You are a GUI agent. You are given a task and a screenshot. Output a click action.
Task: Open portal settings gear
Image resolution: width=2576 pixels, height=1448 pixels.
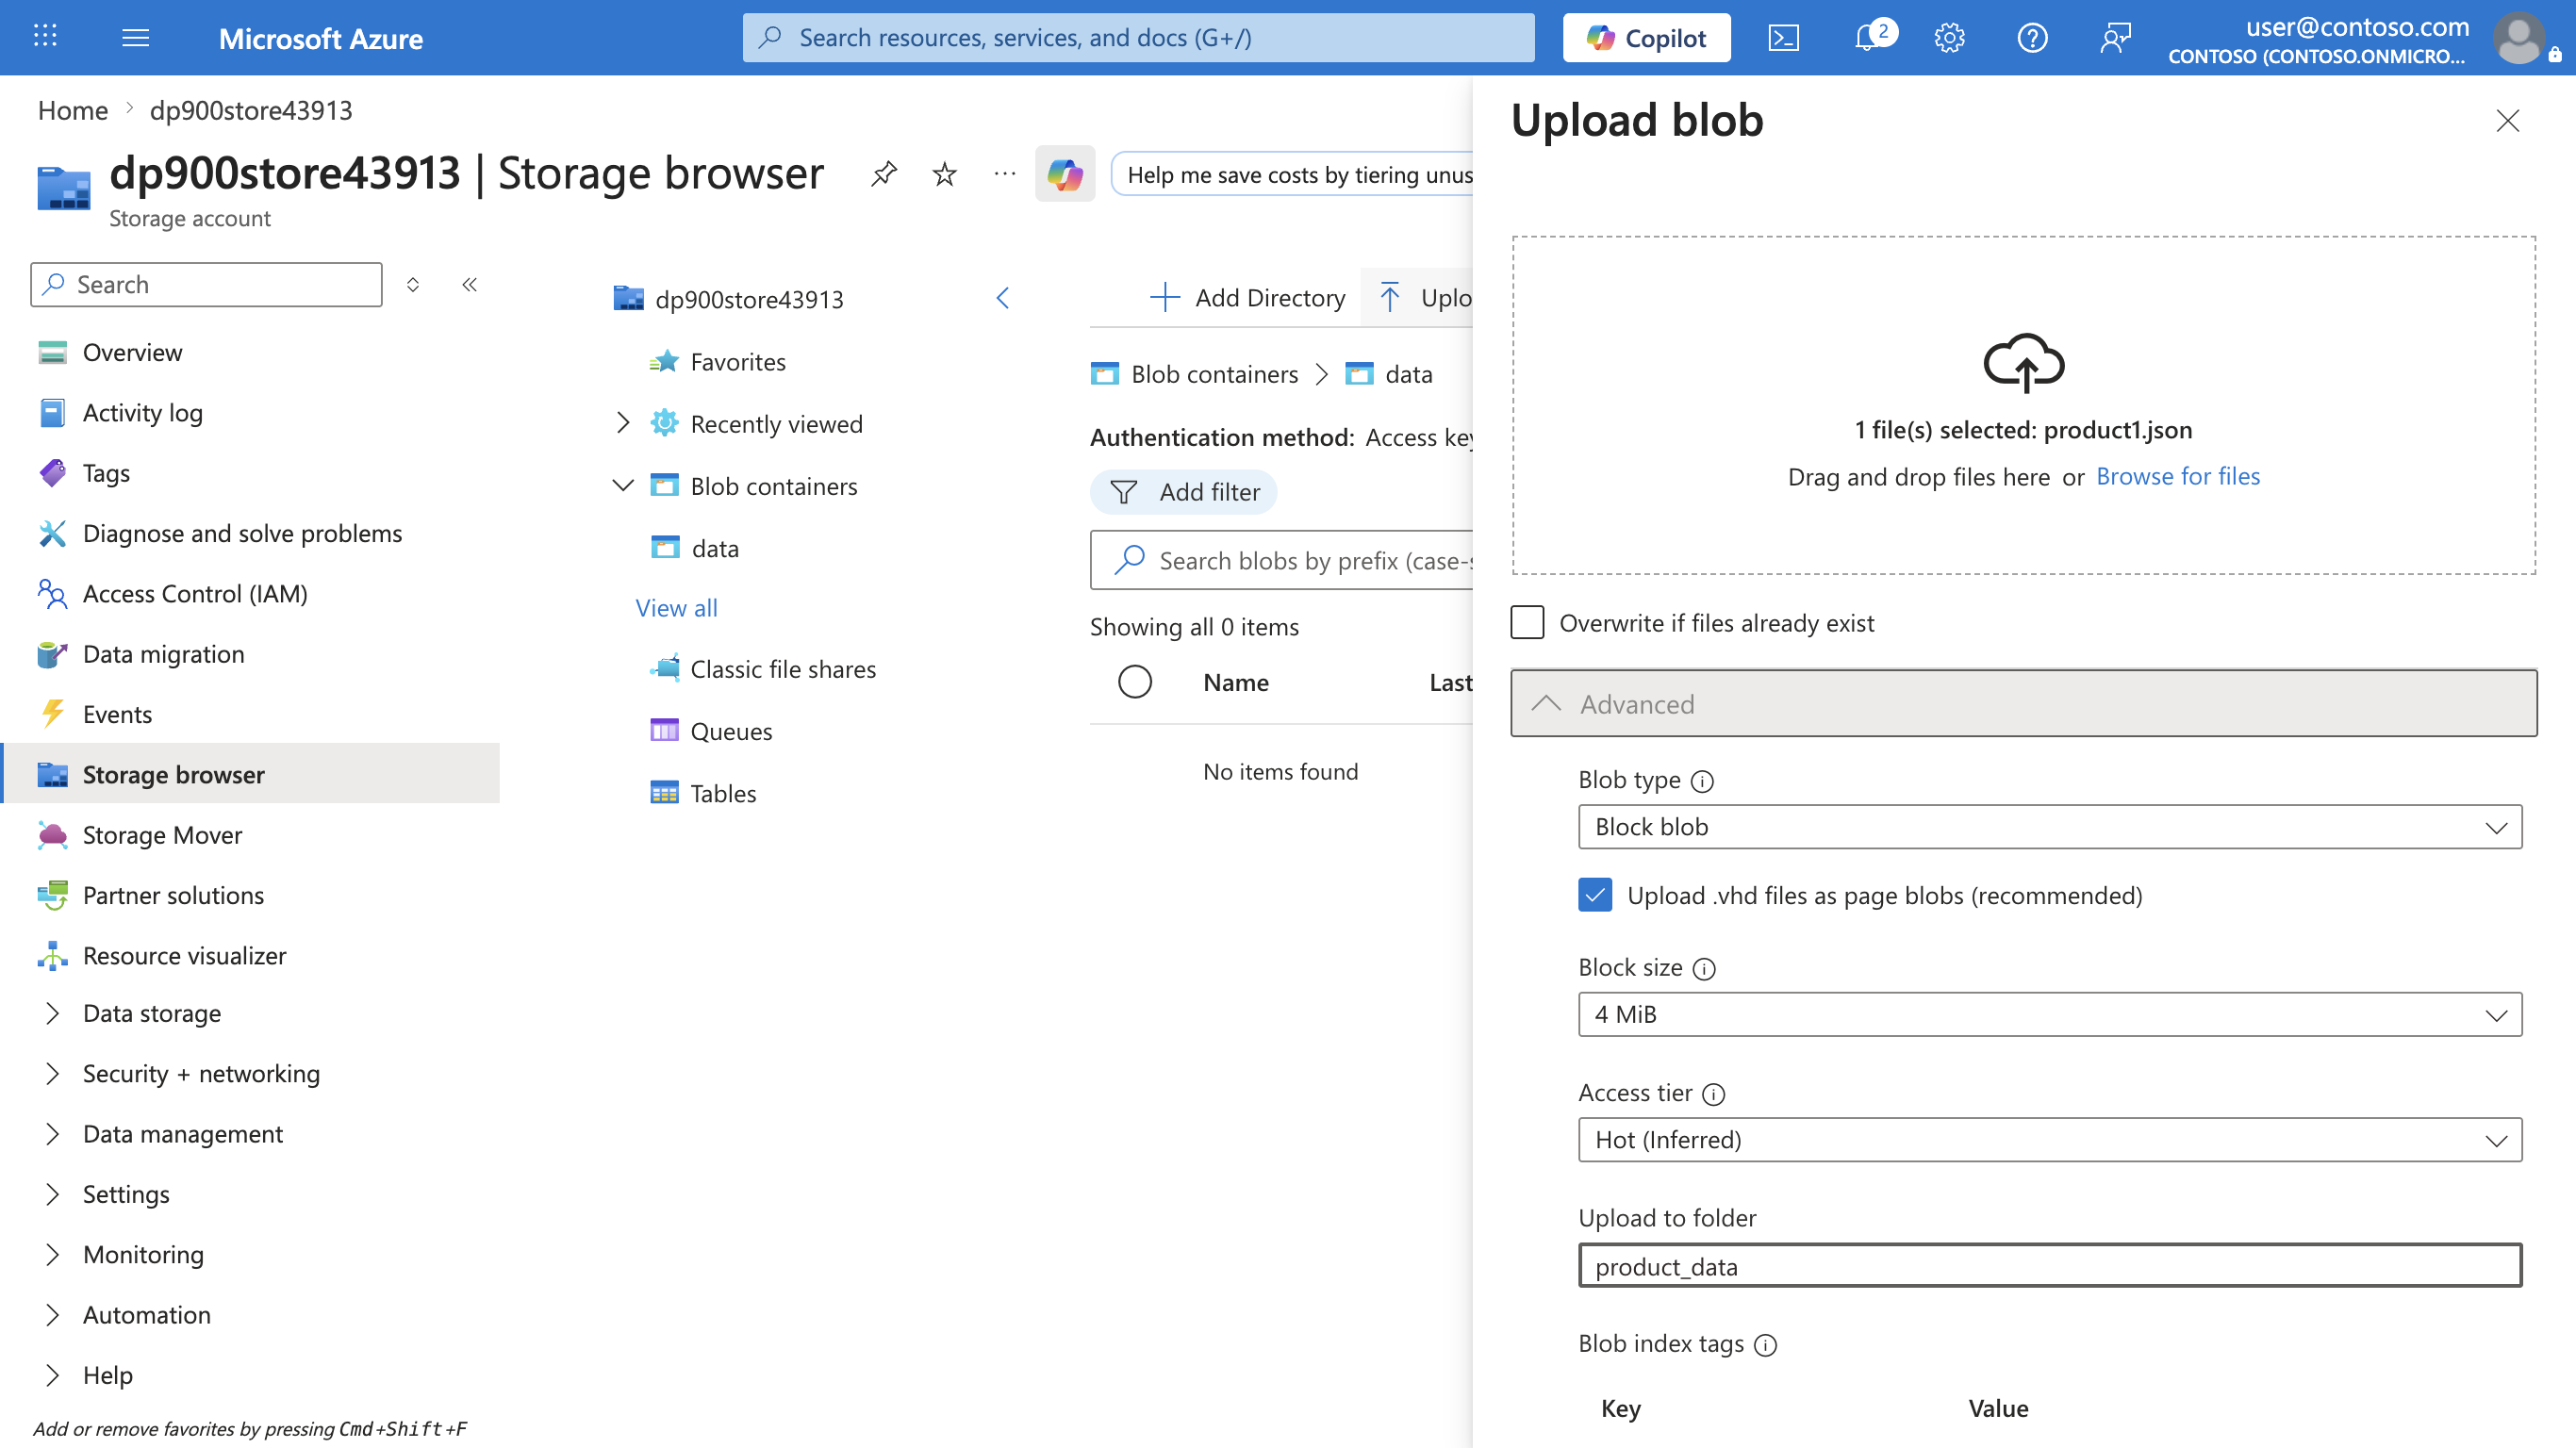click(x=1949, y=38)
